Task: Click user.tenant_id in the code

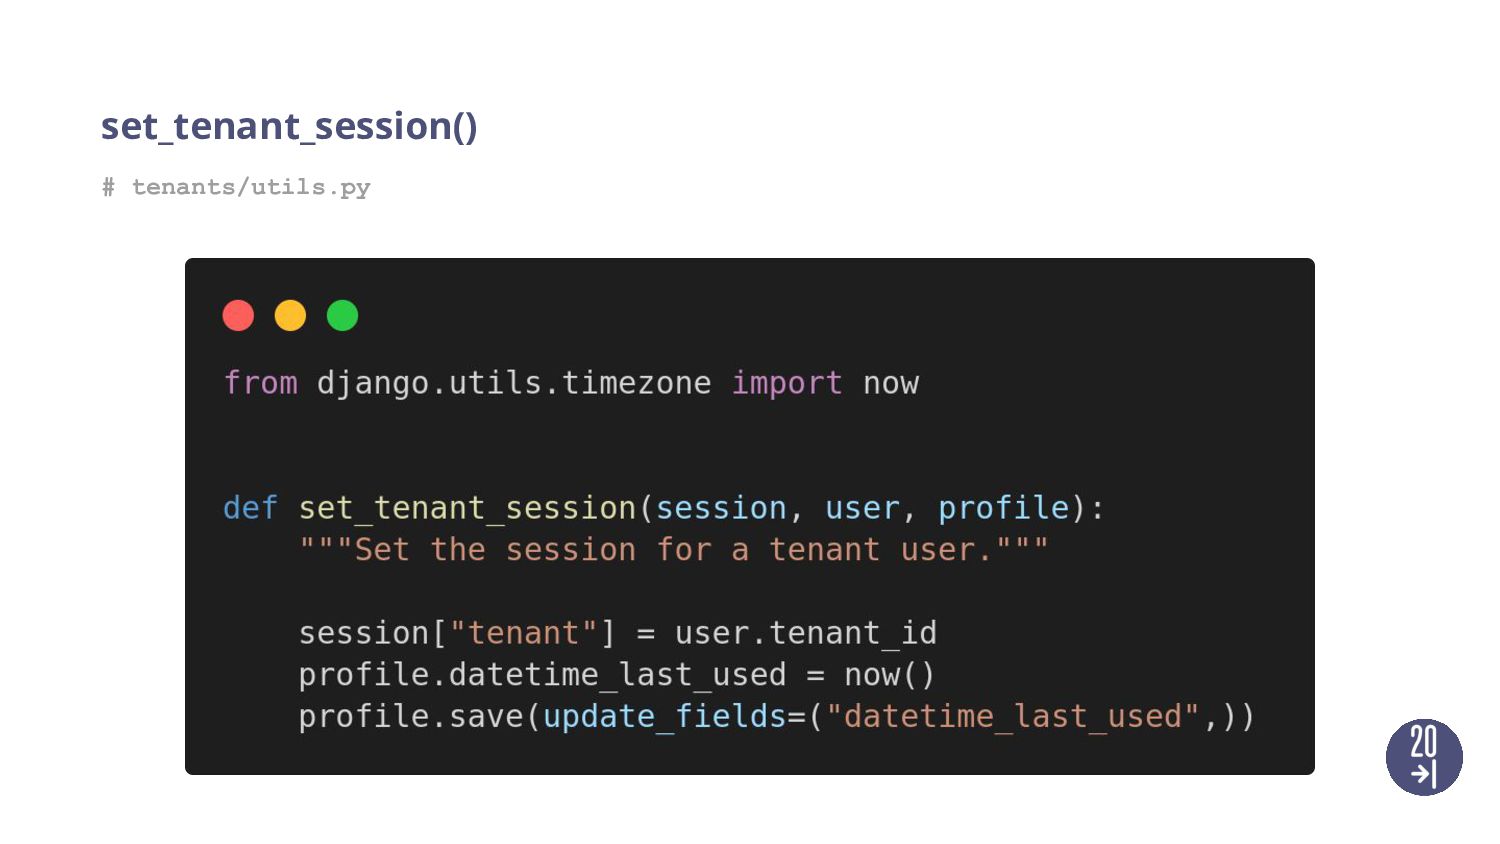Action: pyautogui.click(x=805, y=633)
